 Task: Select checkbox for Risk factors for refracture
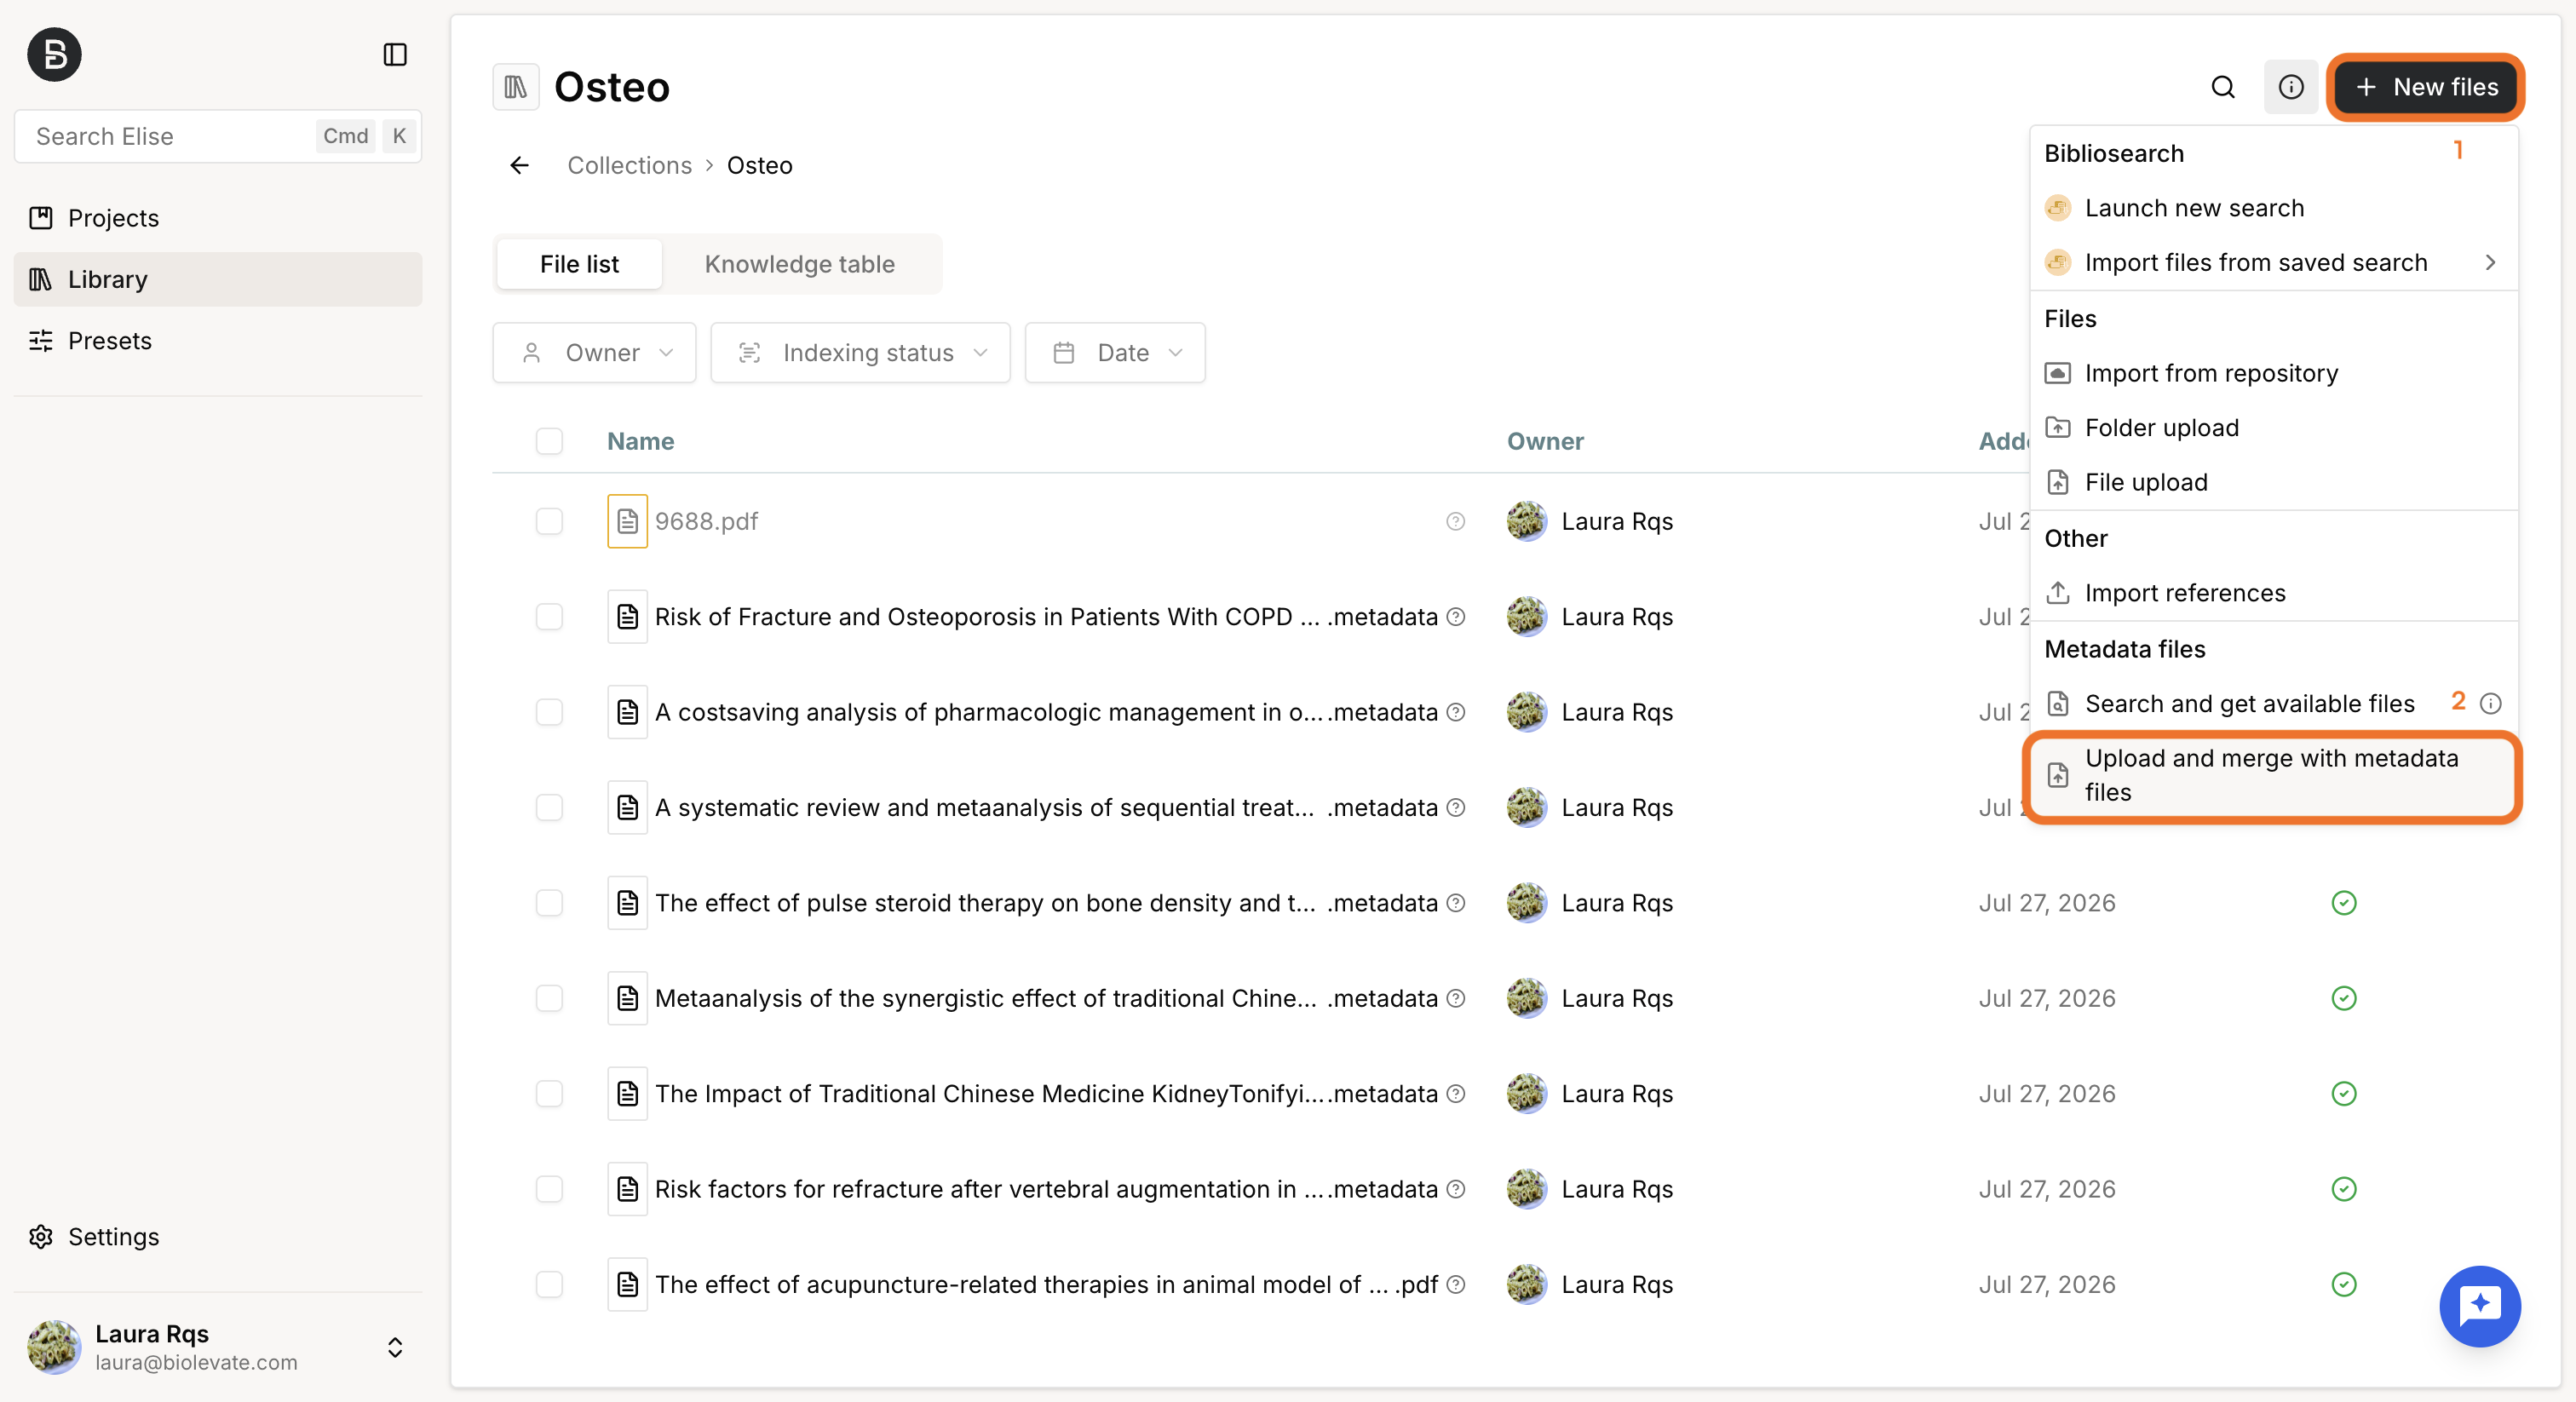pos(549,1189)
